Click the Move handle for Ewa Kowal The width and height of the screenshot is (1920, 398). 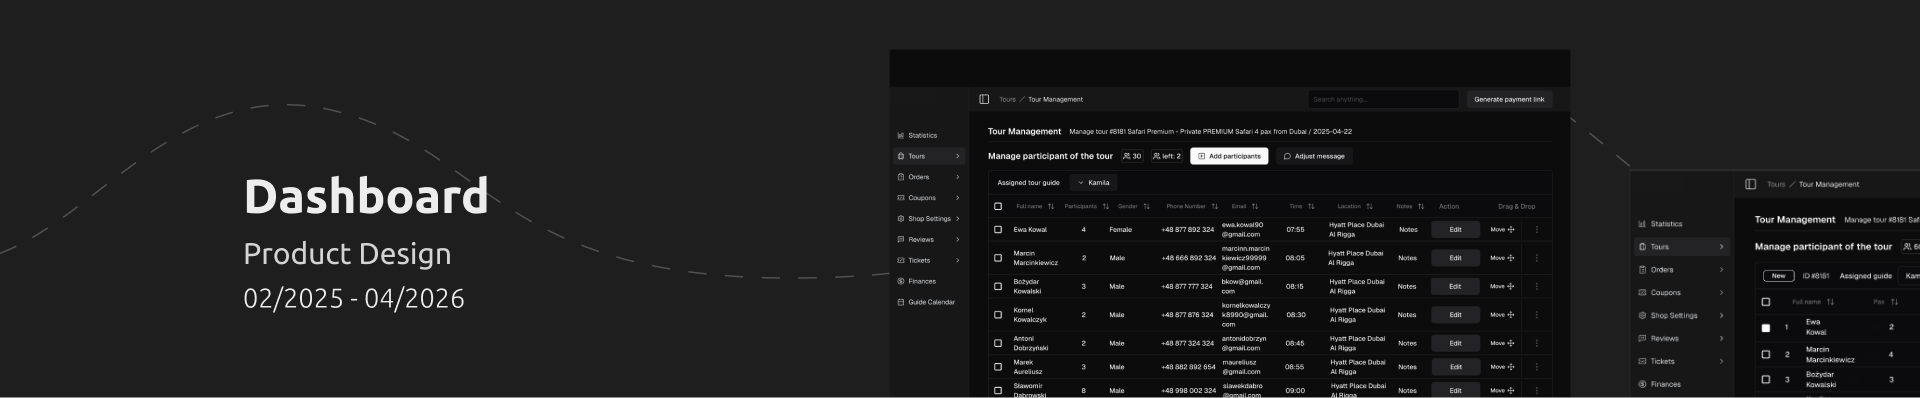pyautogui.click(x=1502, y=229)
